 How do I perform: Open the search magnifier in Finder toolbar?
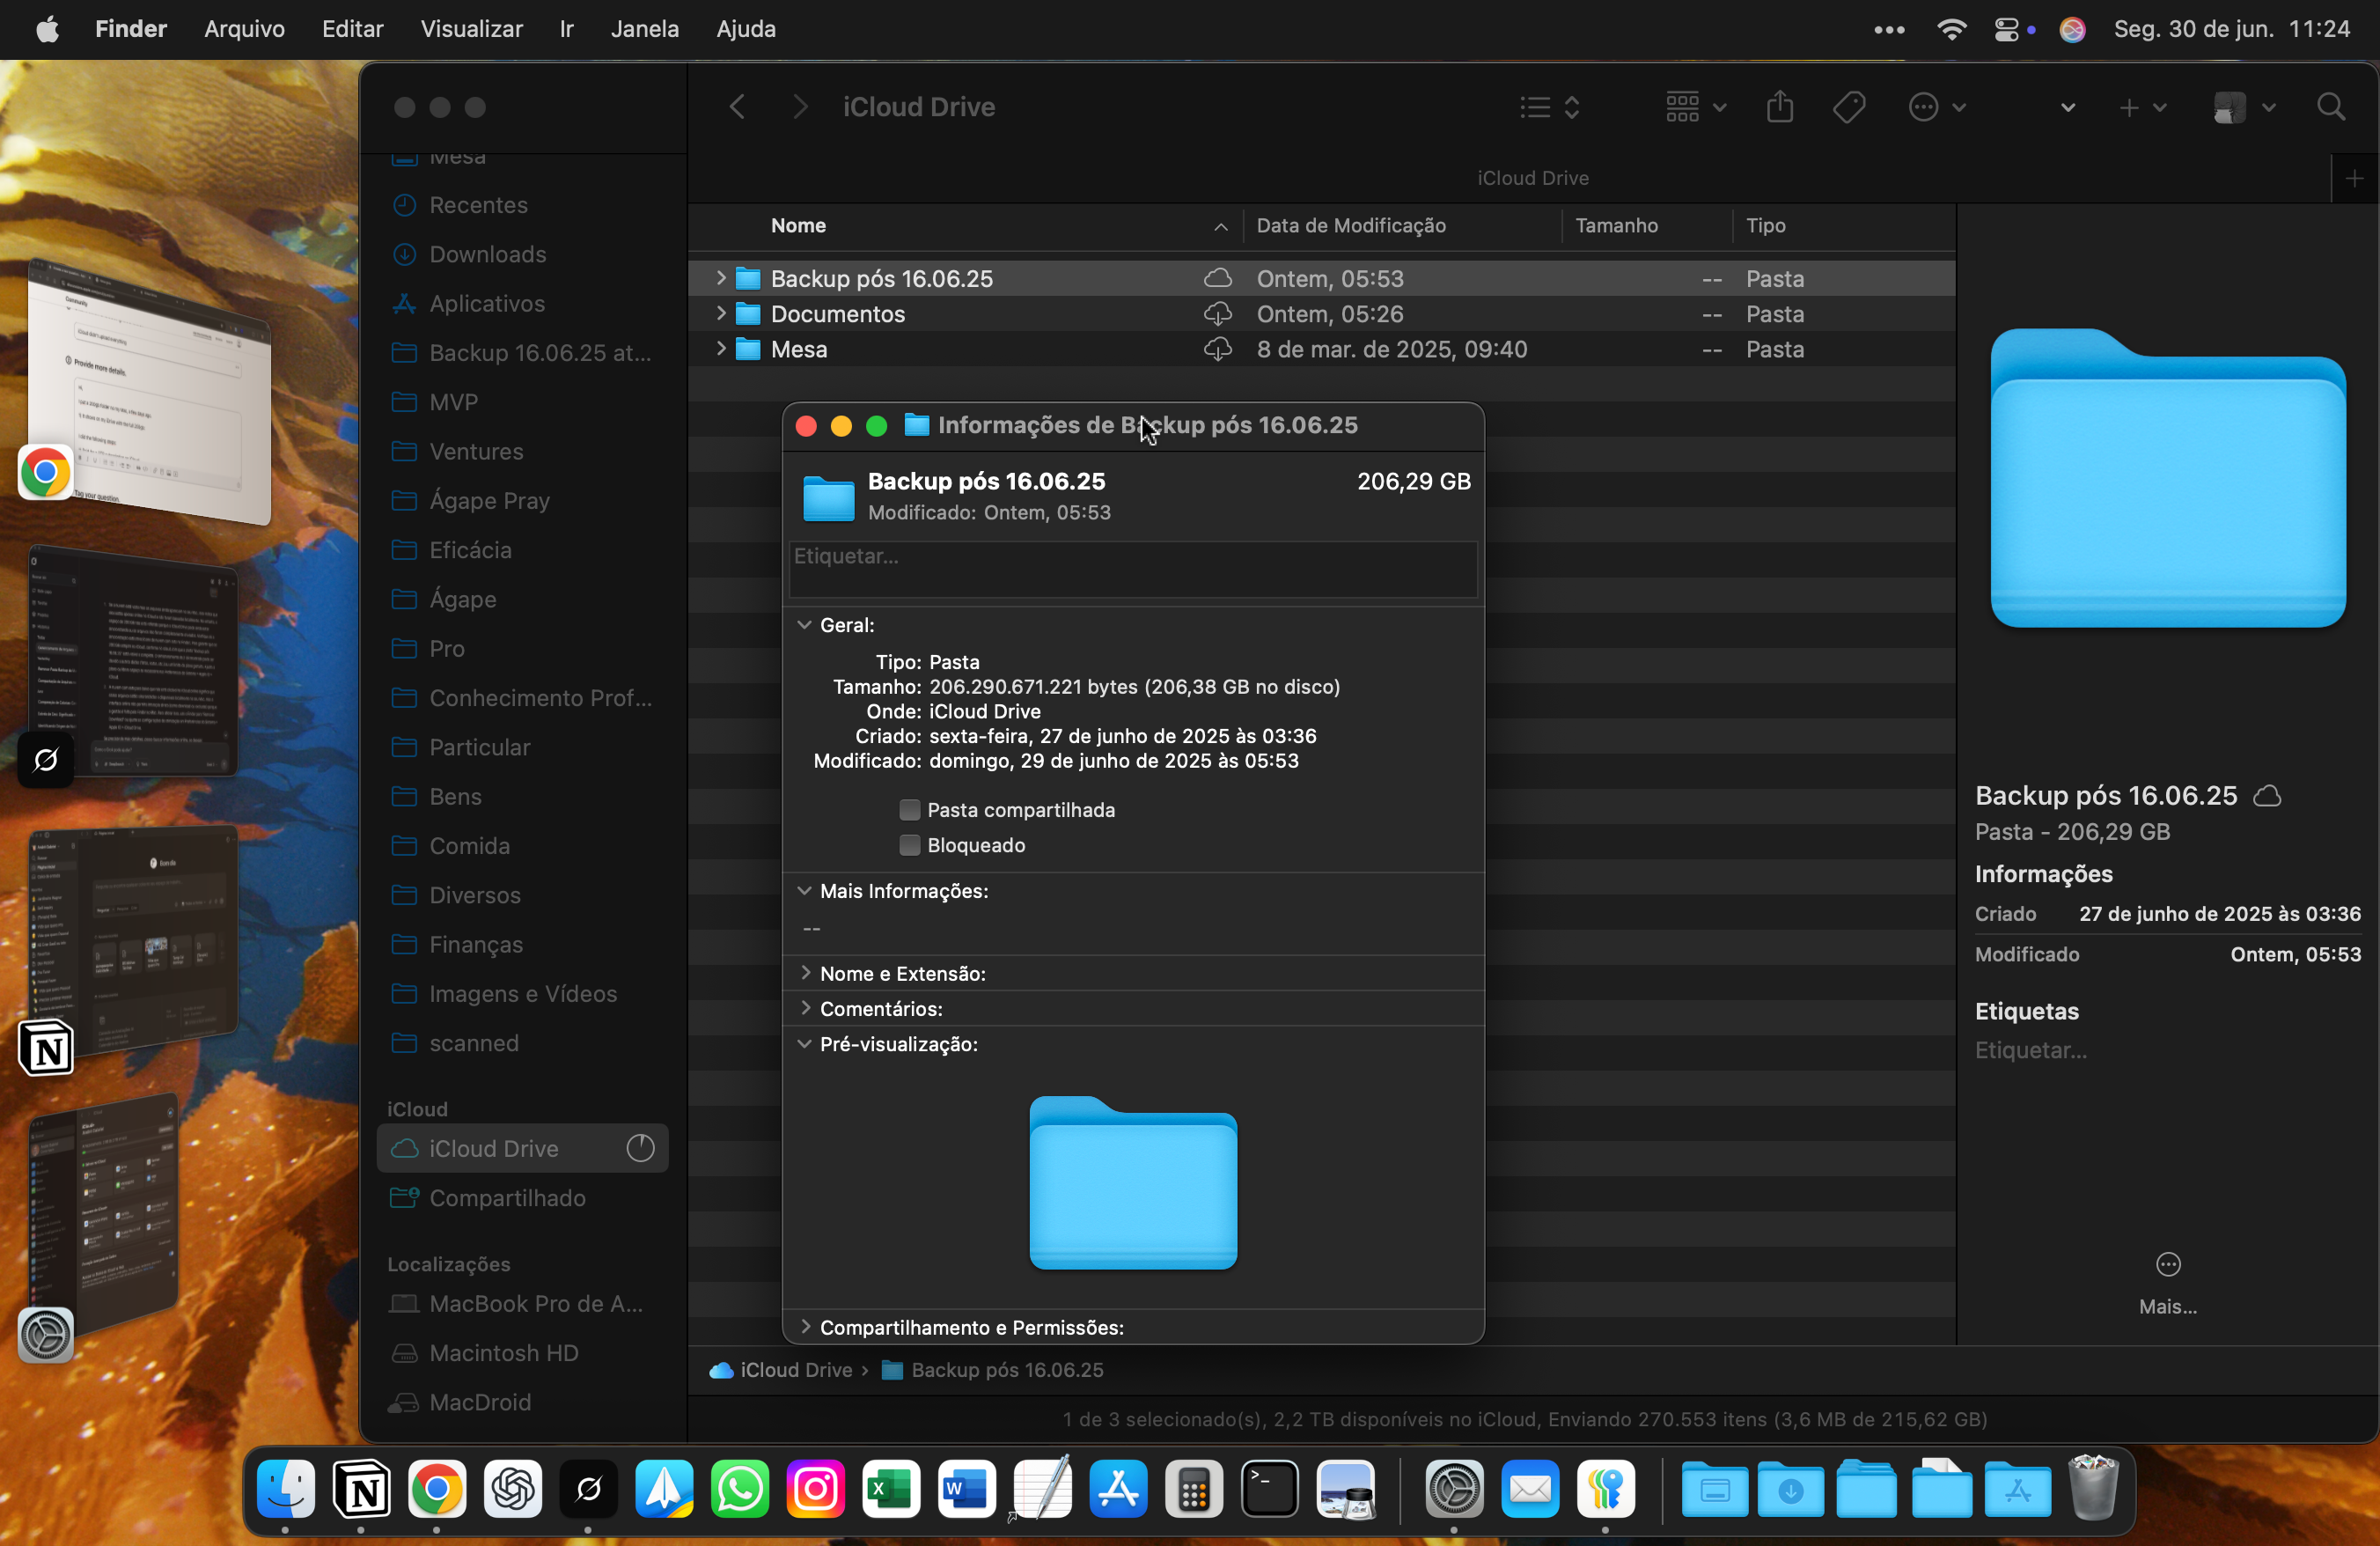2330,107
